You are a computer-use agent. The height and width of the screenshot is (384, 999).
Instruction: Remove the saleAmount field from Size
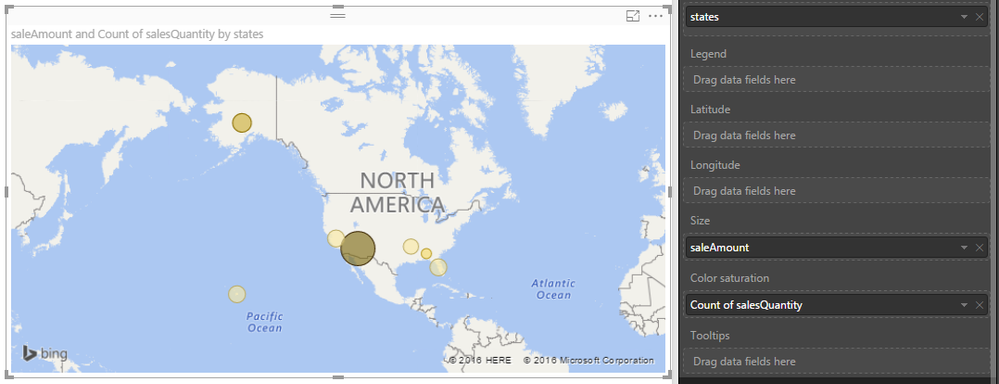pyautogui.click(x=980, y=248)
